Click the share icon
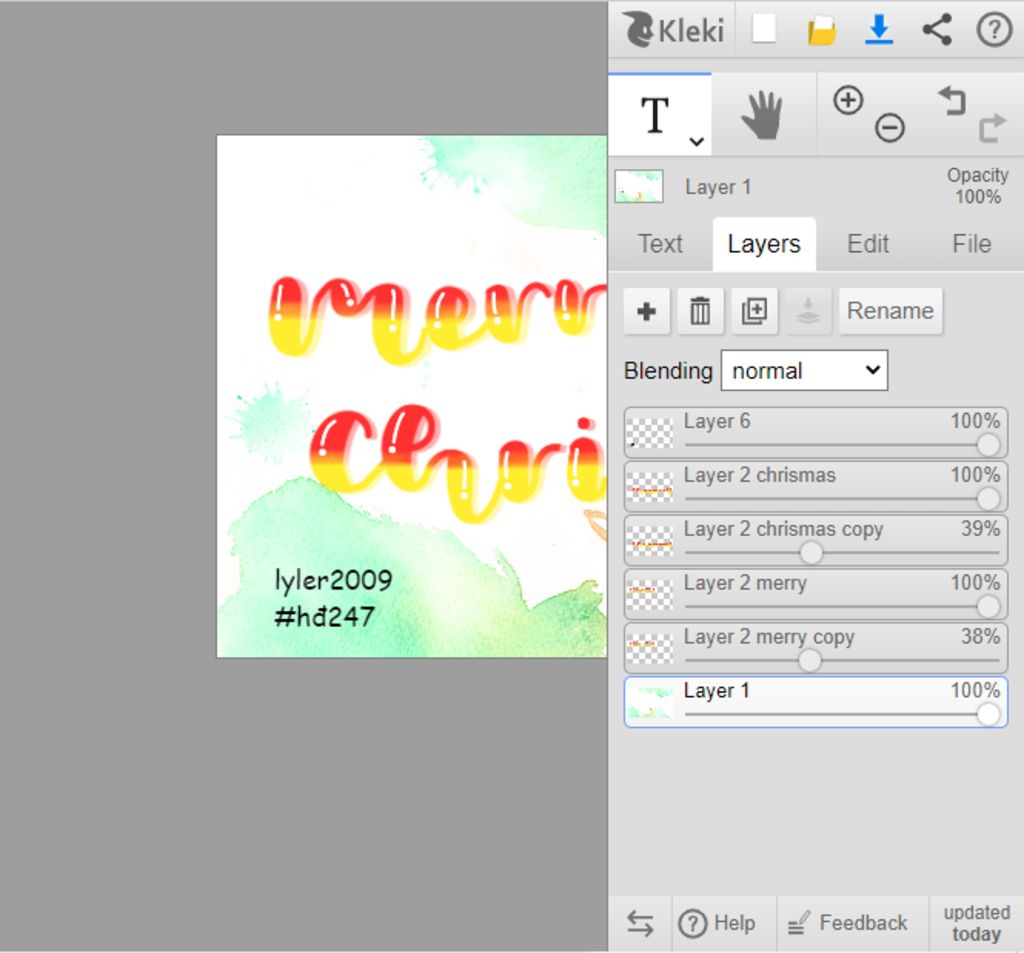The image size is (1024, 953). click(936, 30)
